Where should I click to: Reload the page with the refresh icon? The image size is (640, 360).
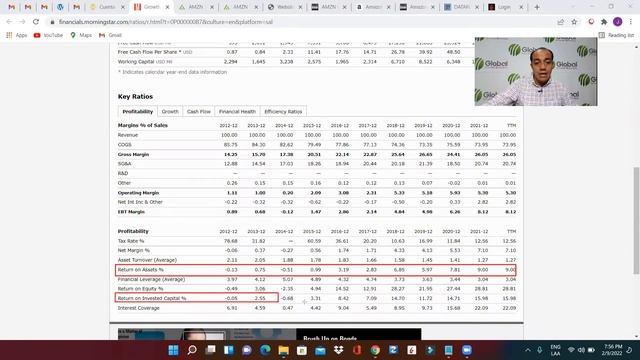pos(36,22)
